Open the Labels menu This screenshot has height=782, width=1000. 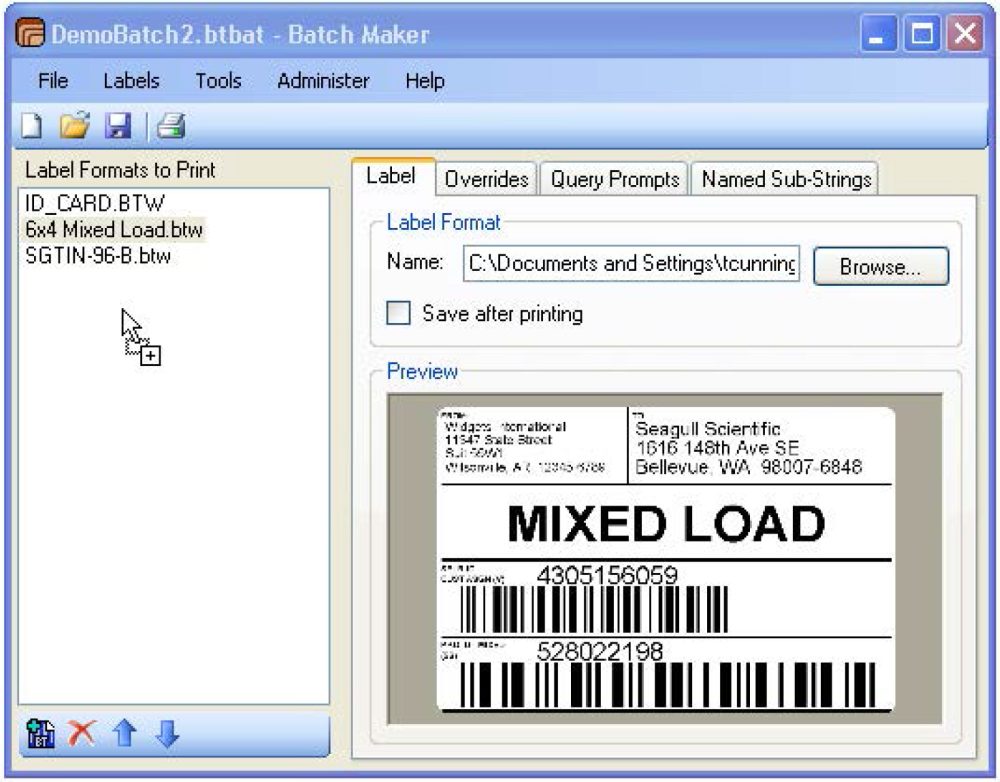click(130, 81)
